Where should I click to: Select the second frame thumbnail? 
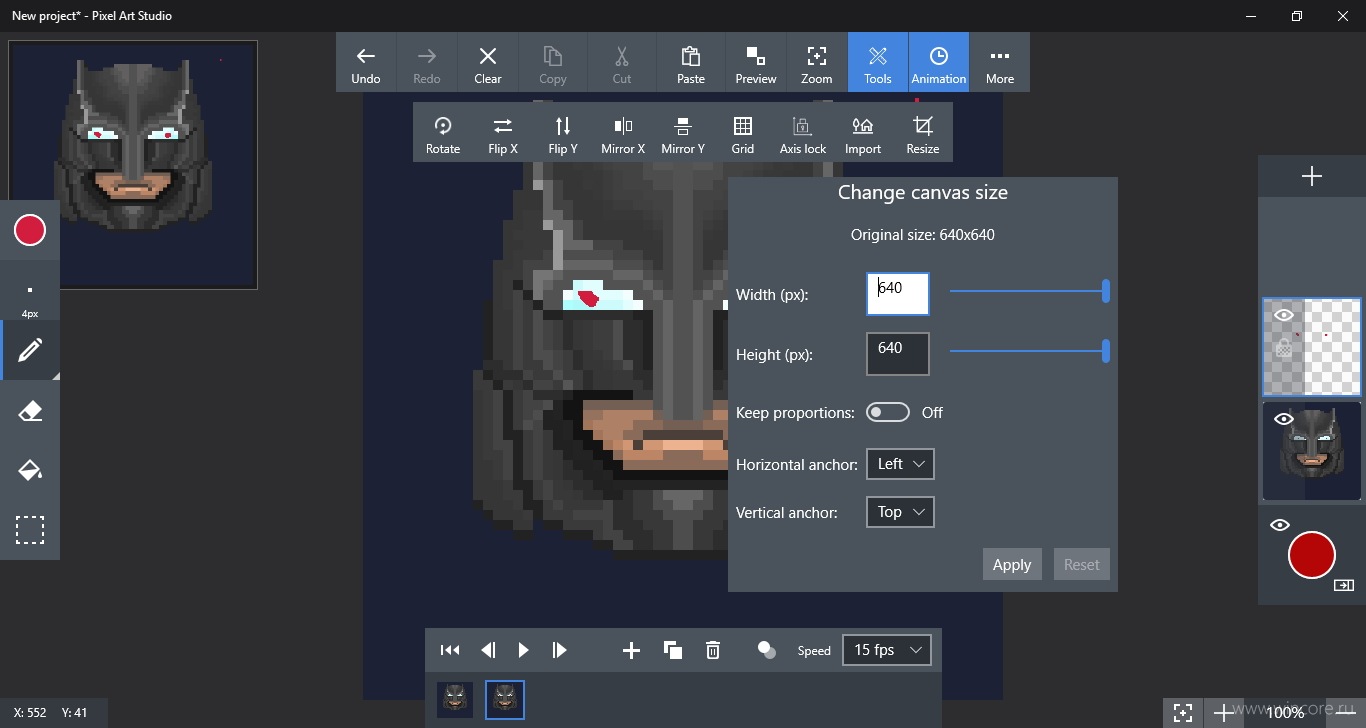505,700
